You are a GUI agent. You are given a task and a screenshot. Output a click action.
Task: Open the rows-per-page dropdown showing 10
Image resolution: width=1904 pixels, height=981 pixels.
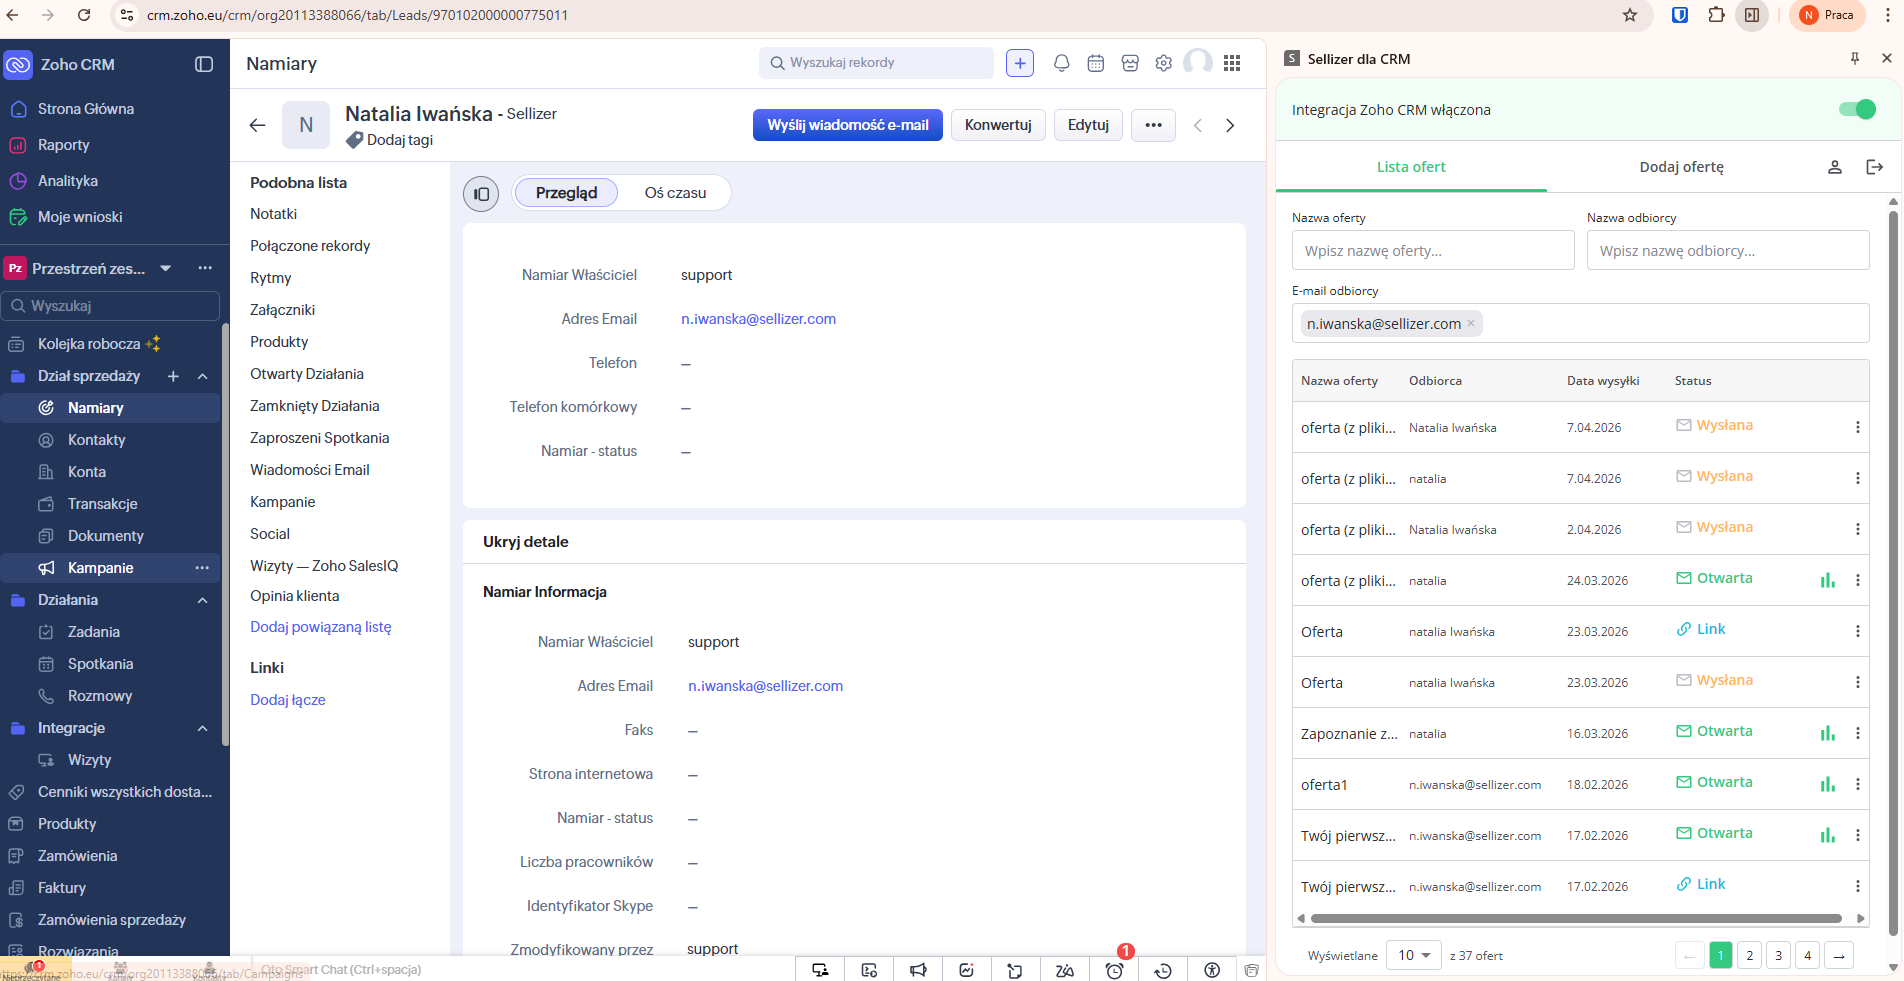click(x=1414, y=955)
